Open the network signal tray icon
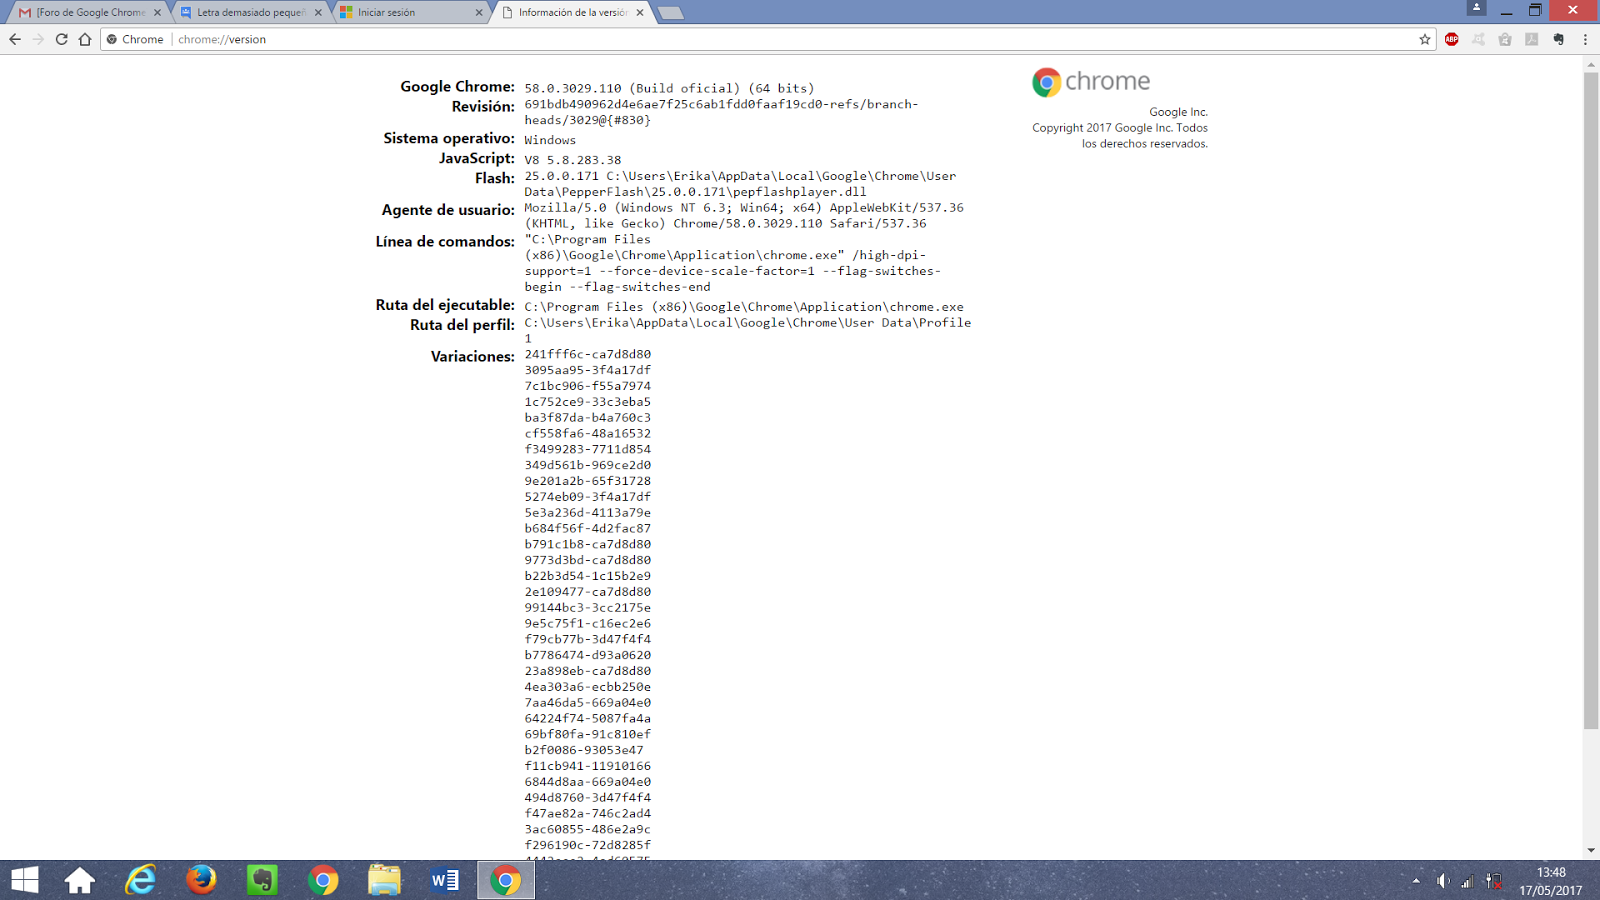This screenshot has height=900, width=1600. tap(1467, 881)
